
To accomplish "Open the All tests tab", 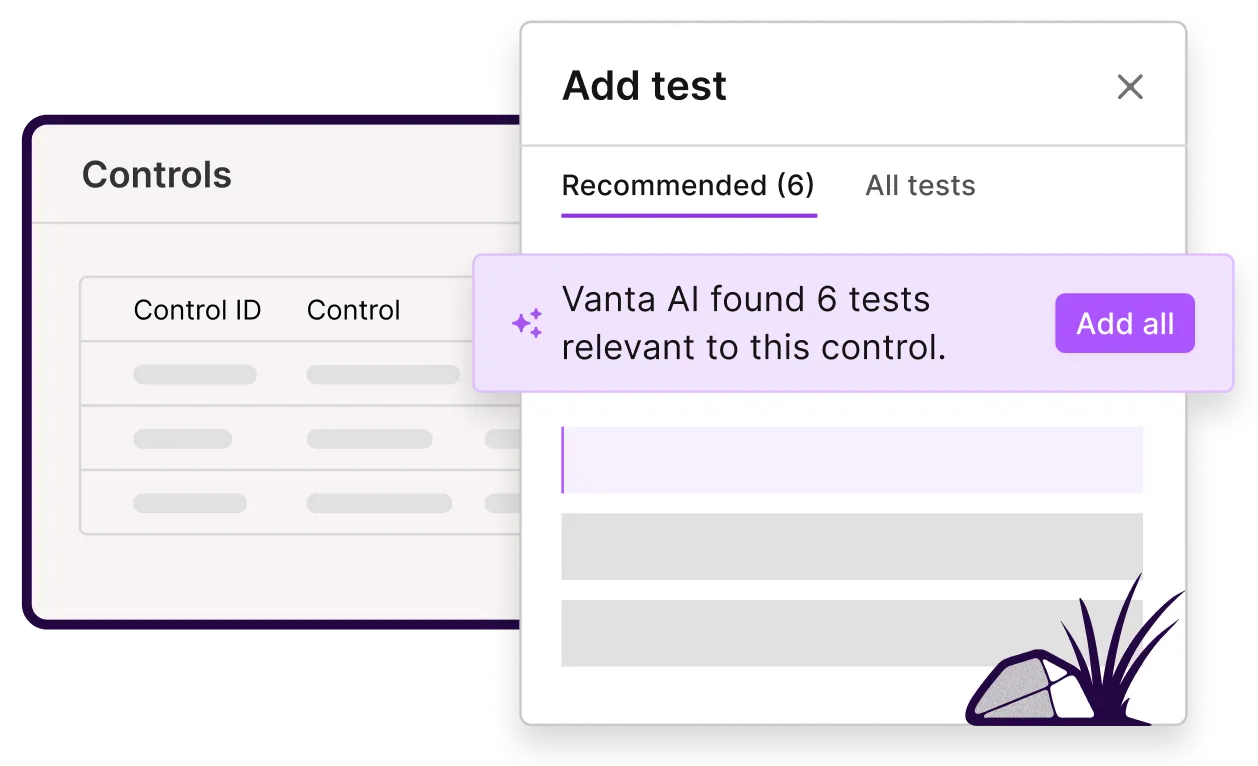I will 920,186.
